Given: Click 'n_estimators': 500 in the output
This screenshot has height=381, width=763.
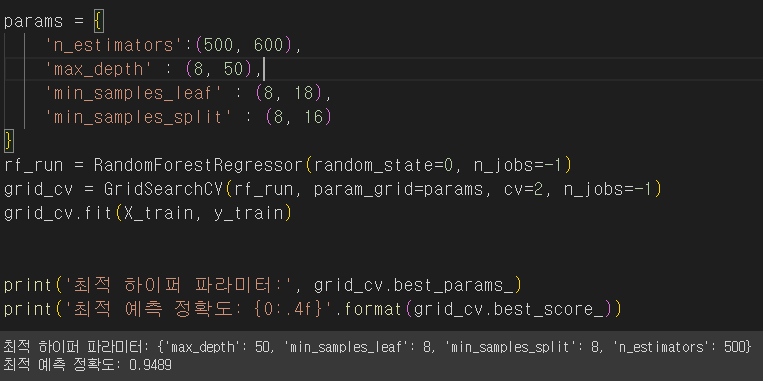Looking at the screenshot, I should (679, 346).
